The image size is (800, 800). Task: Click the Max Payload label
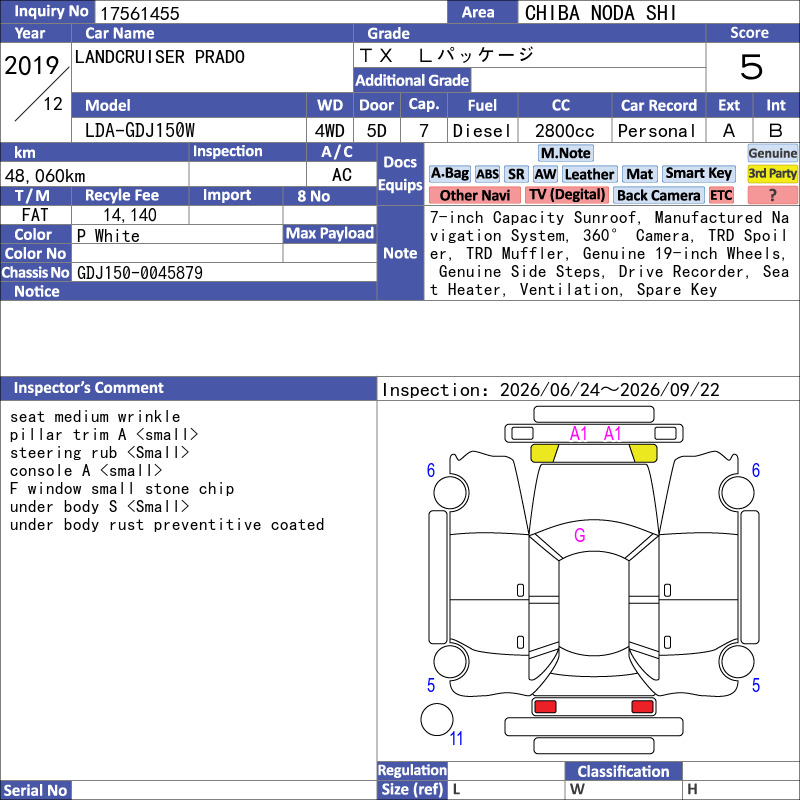pyautogui.click(x=330, y=233)
